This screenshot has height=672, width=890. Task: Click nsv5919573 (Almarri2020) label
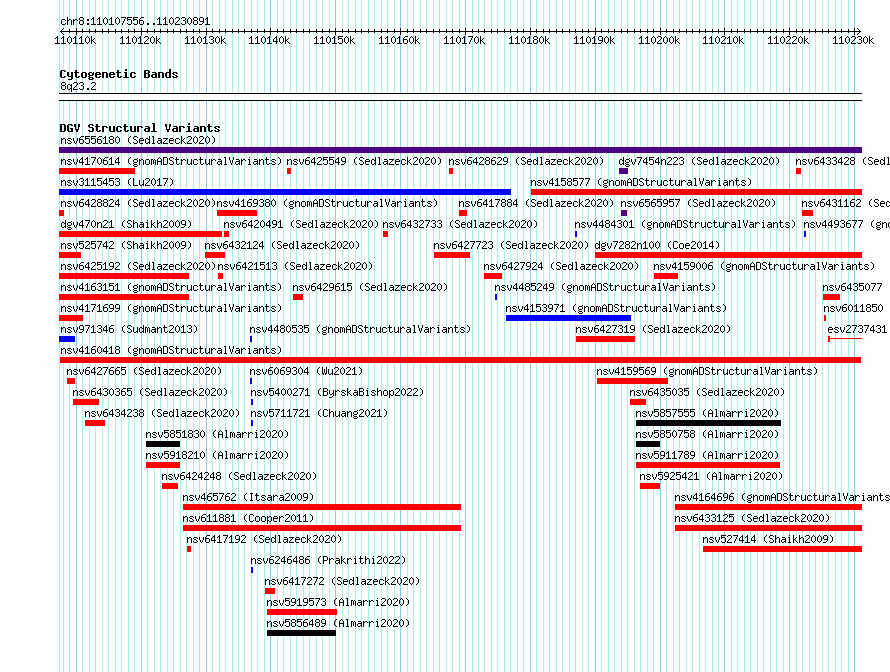point(338,602)
